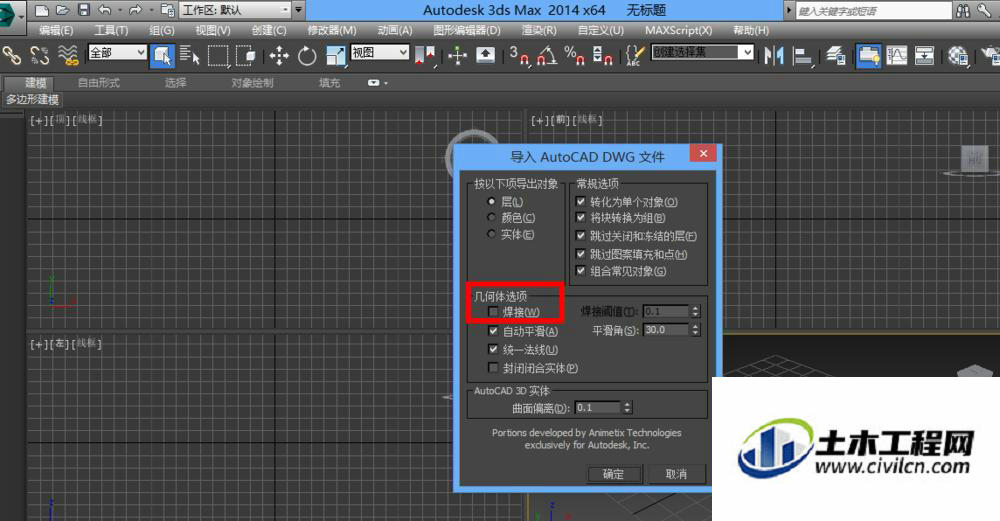
Task: Click the Select and Manipulate icon
Action: 457,56
